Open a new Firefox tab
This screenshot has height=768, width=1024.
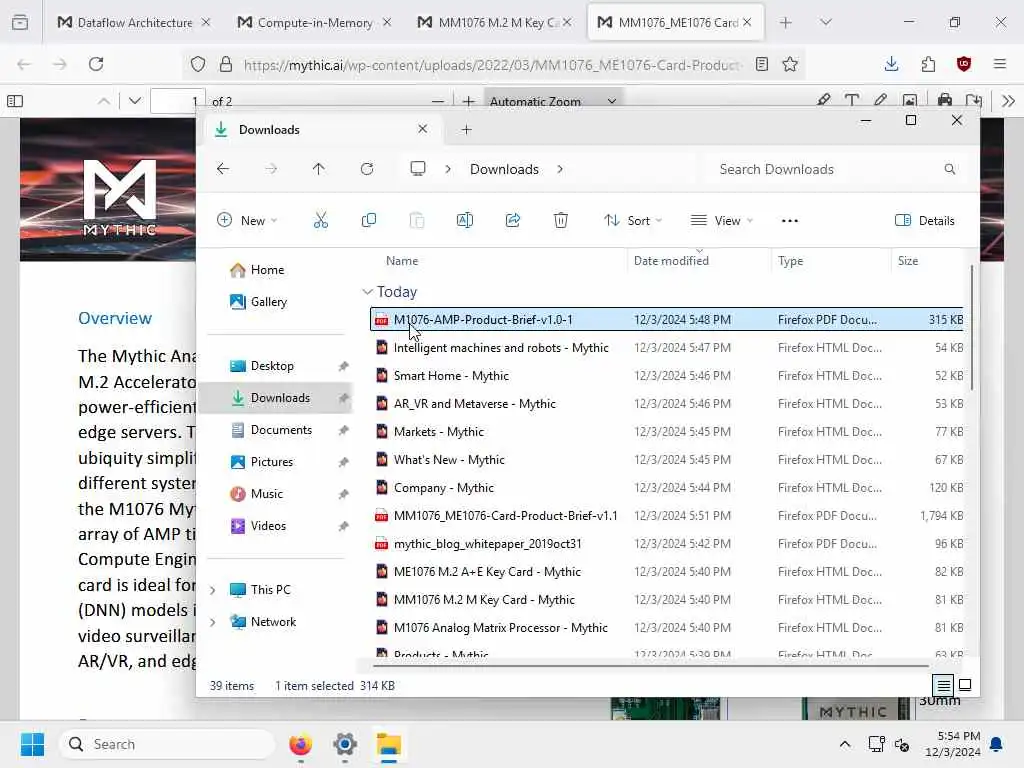click(x=786, y=22)
